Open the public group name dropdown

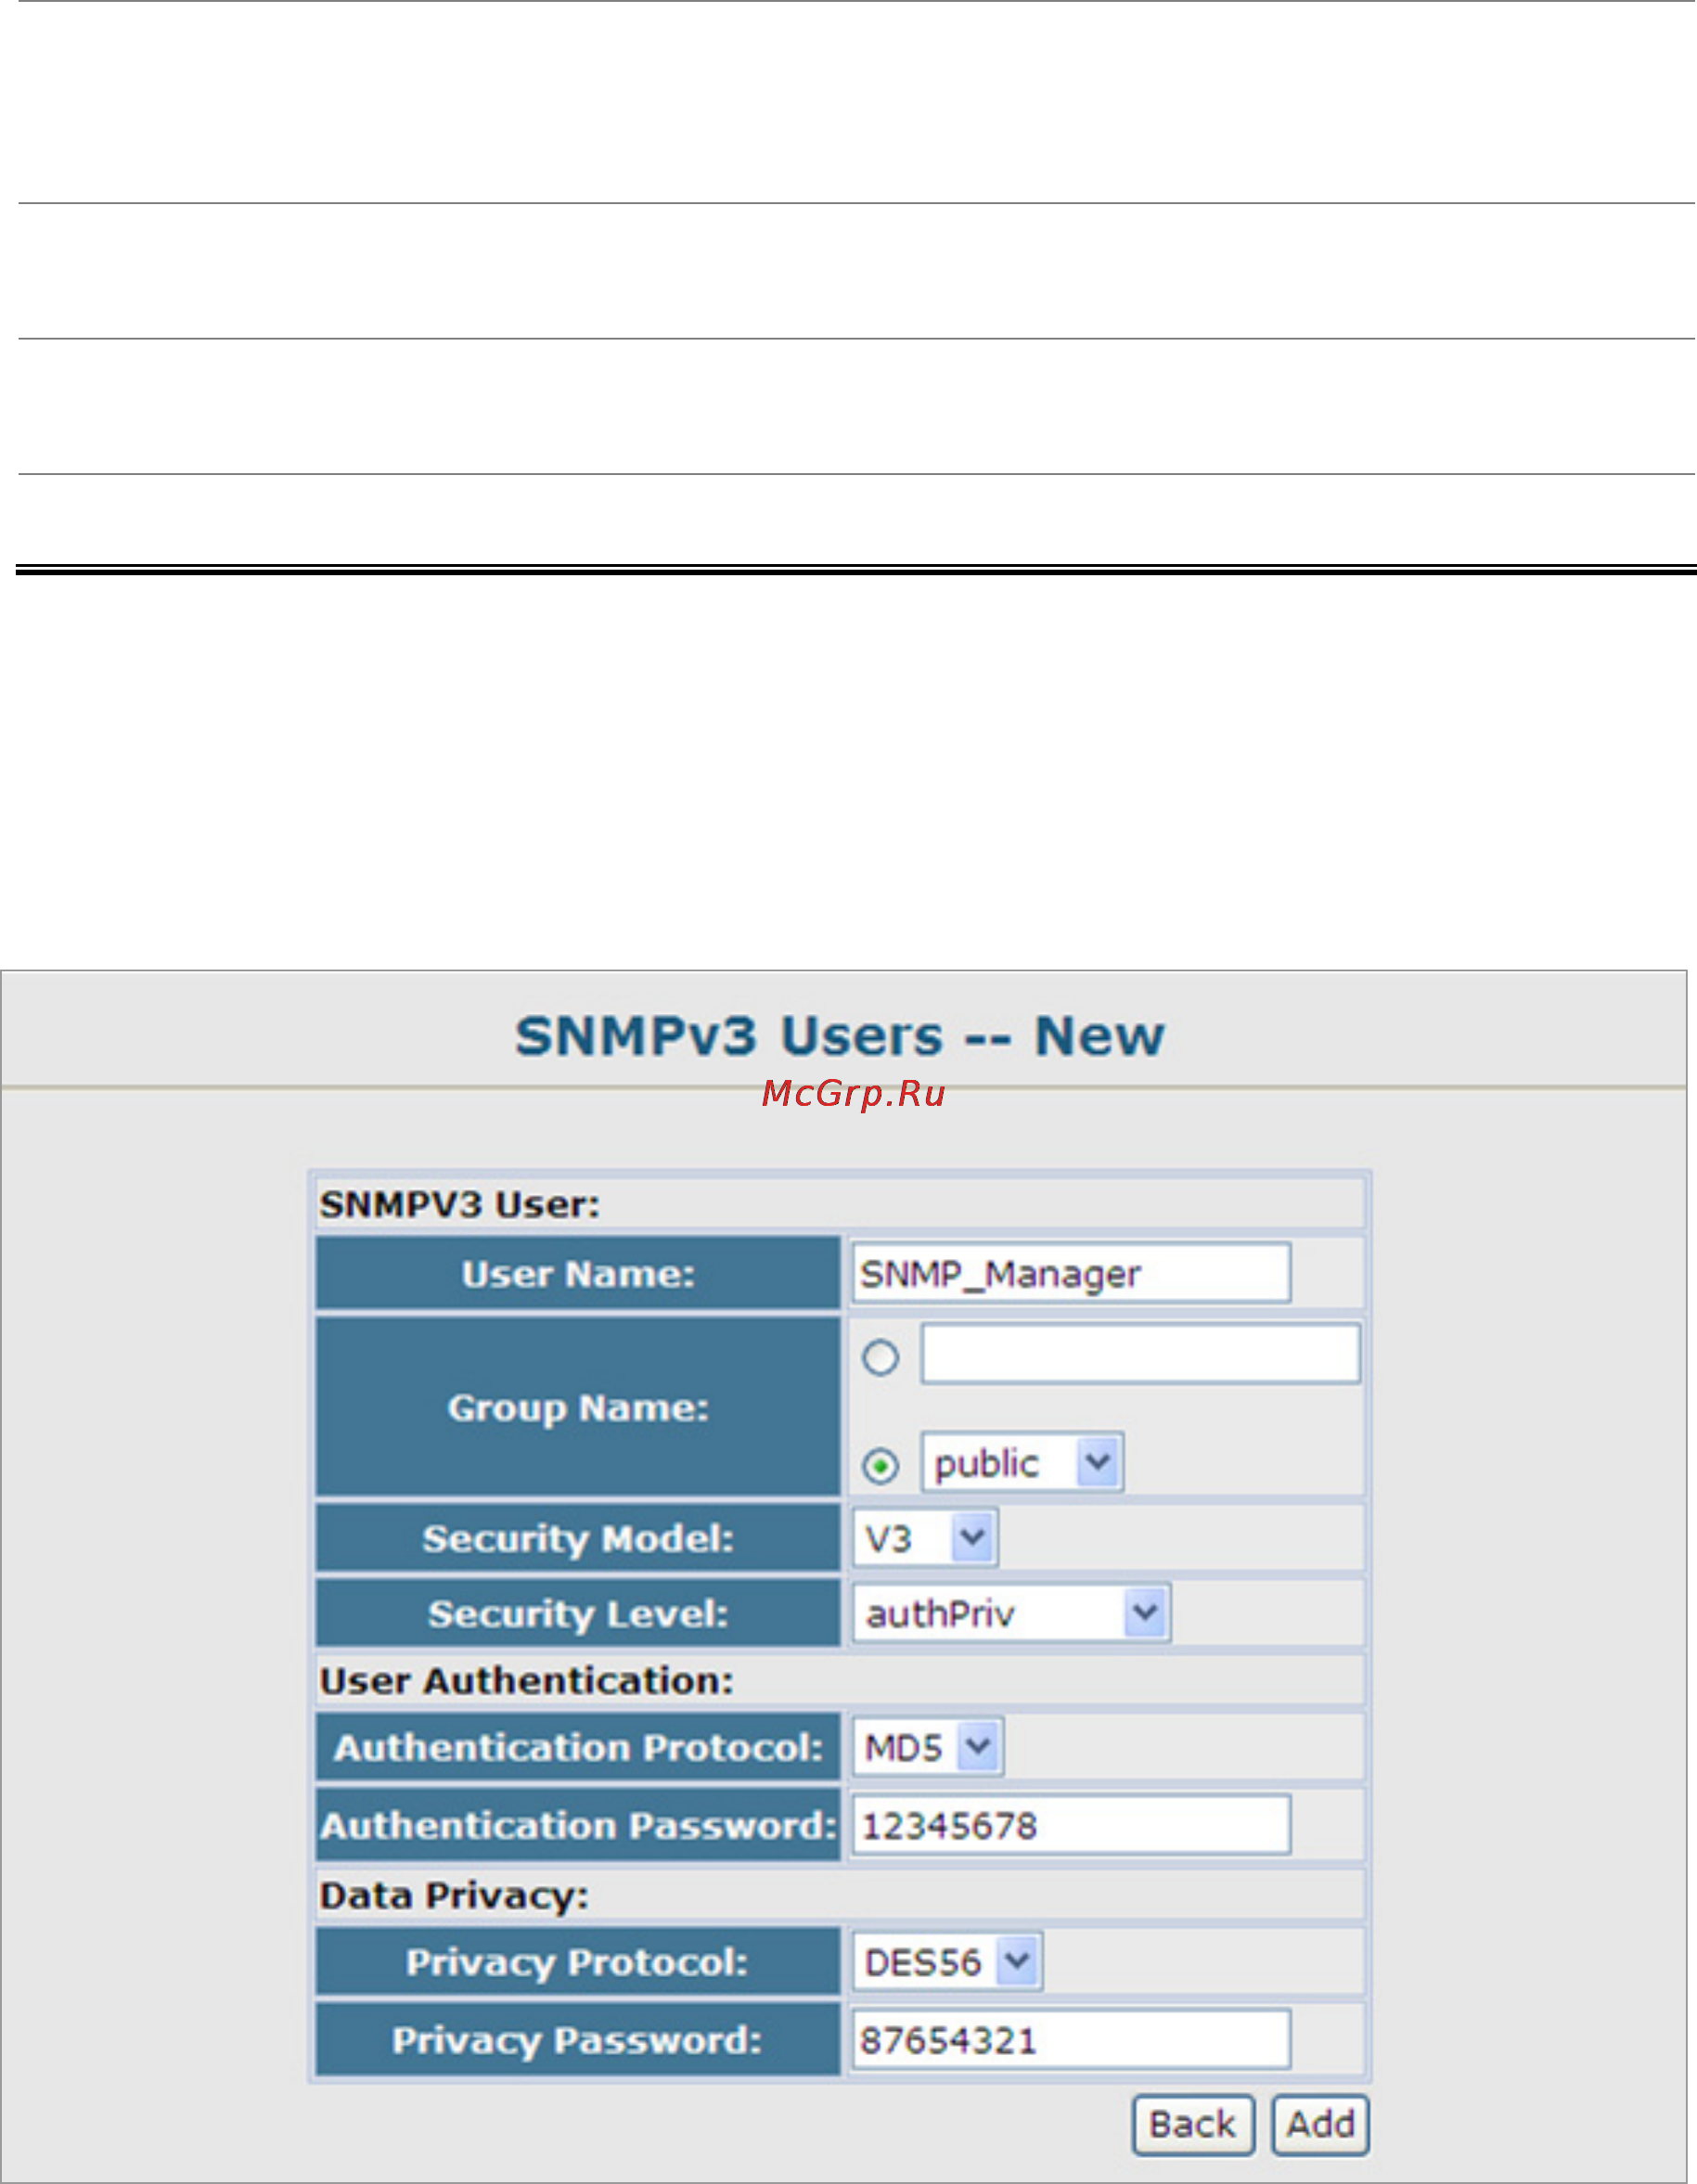[1022, 1462]
